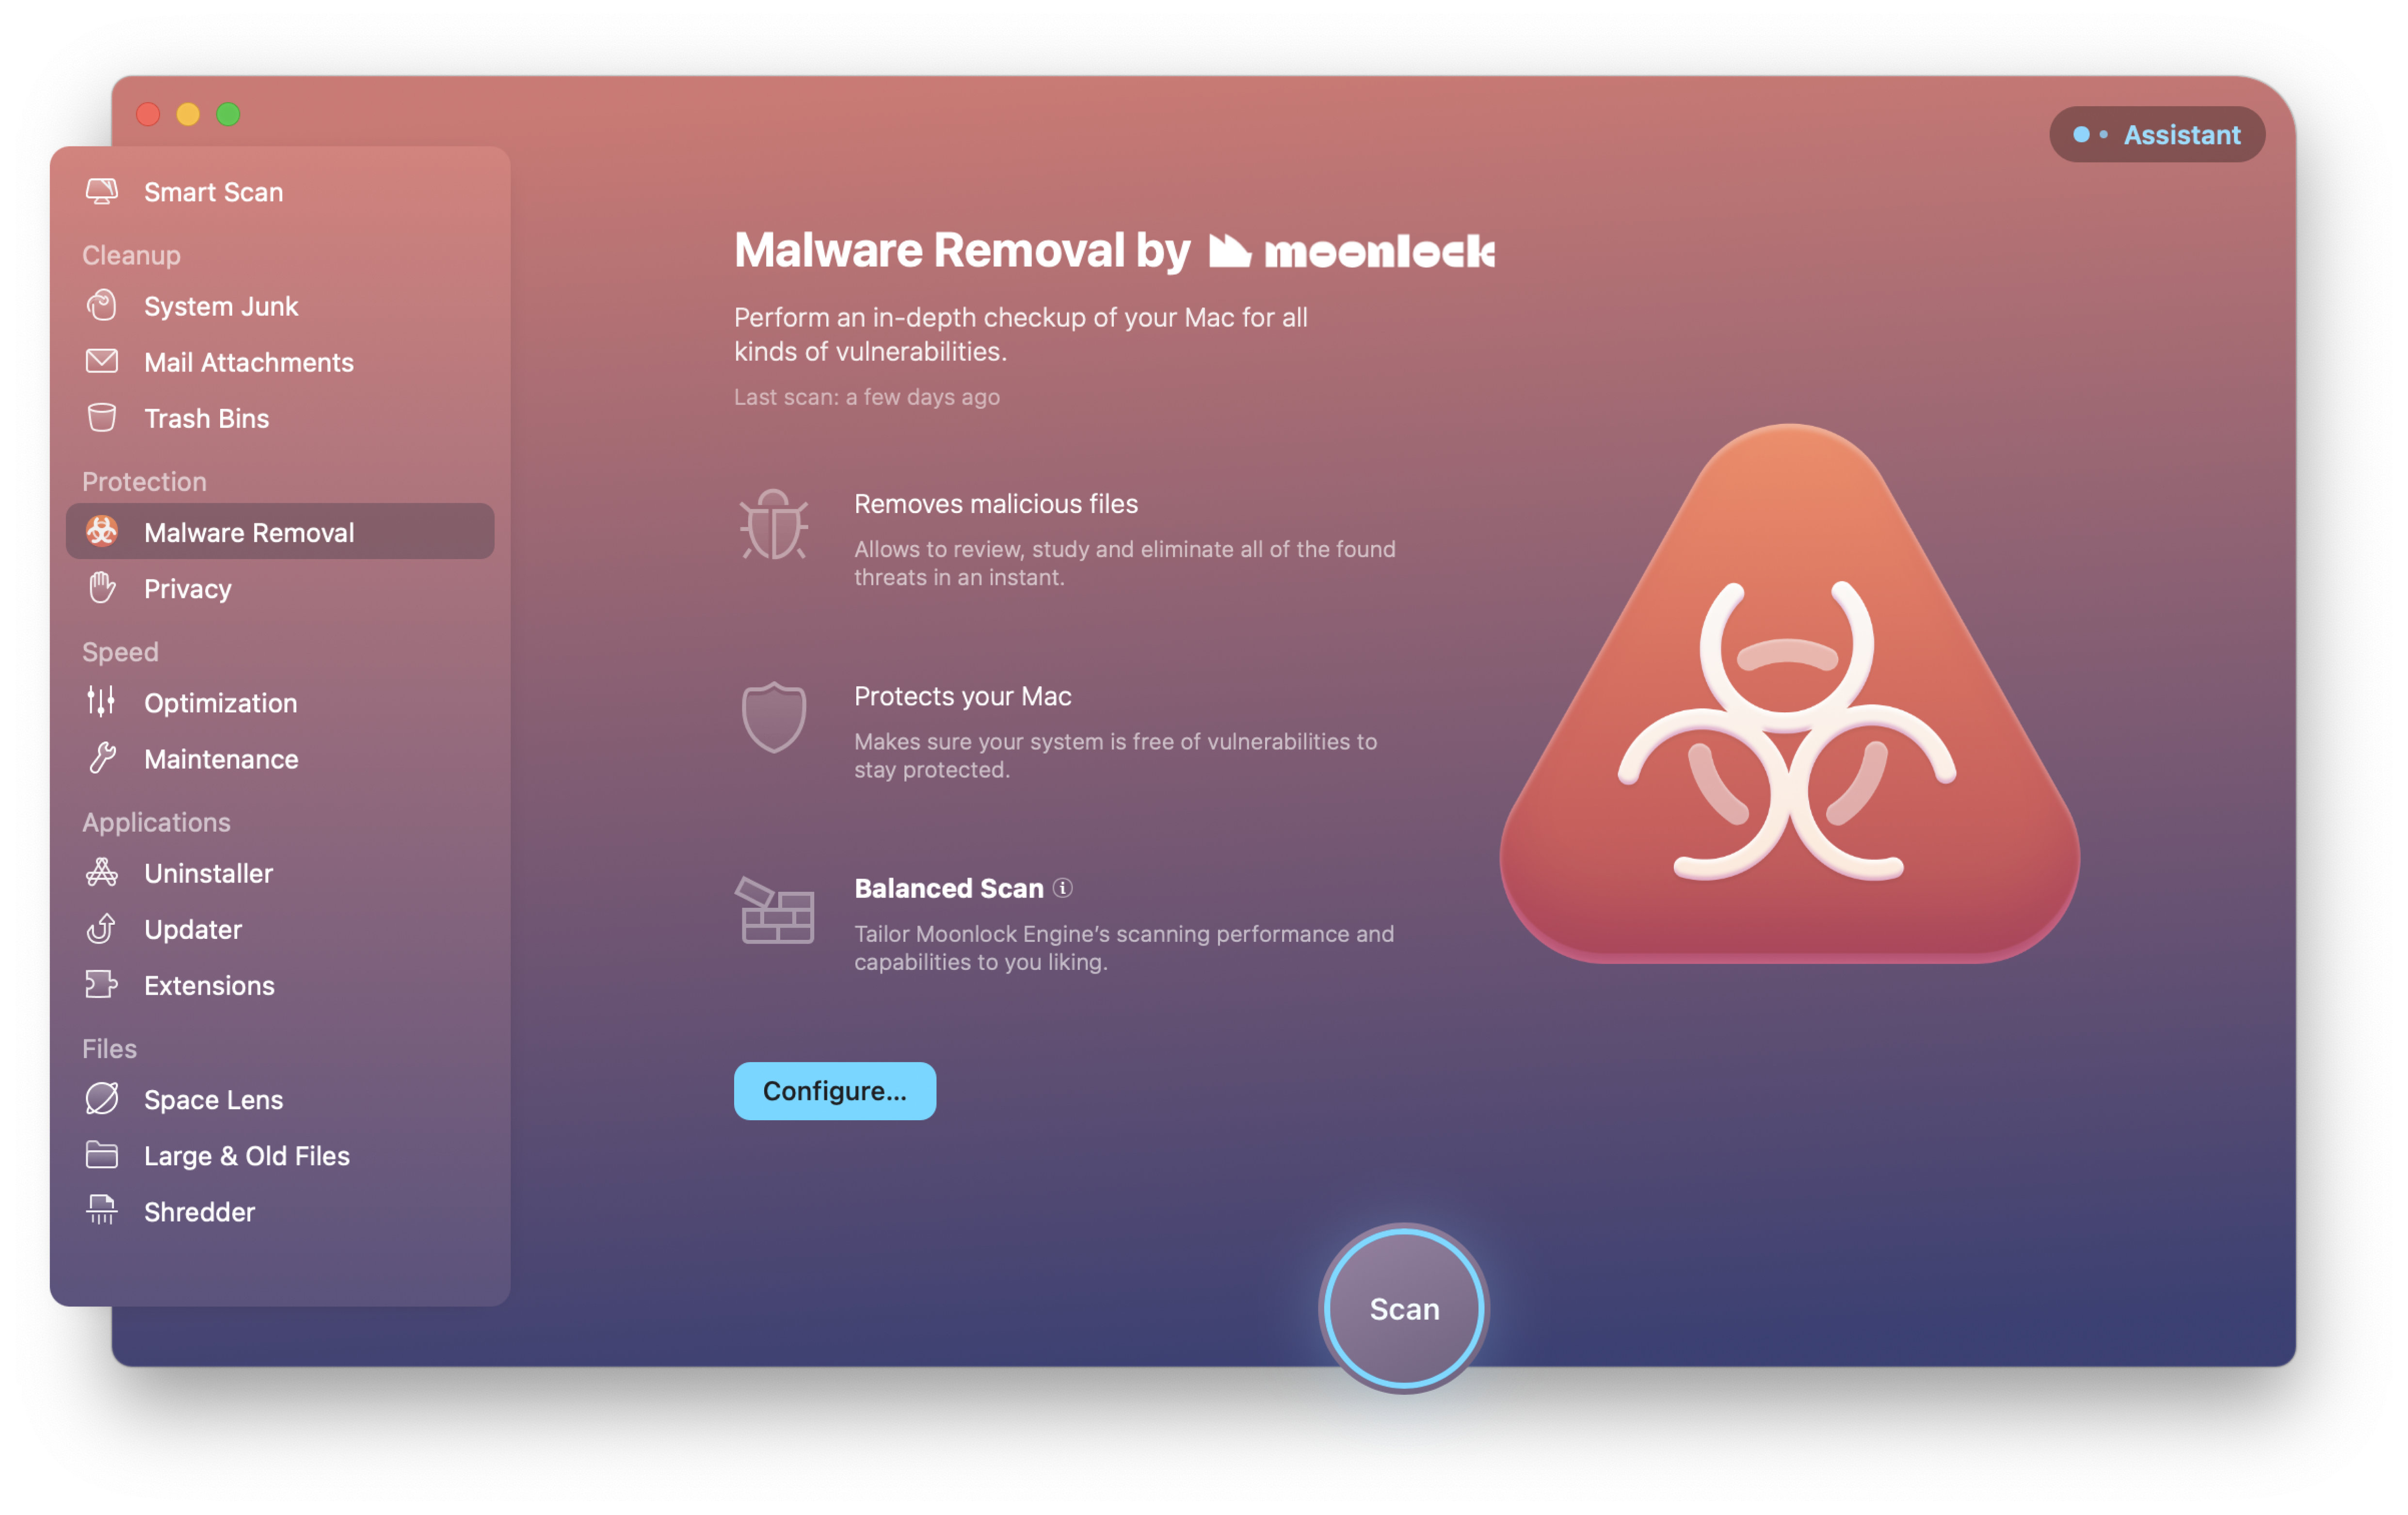Screen dimensions: 2408x1515
Task: Open Large & Old Files
Action: point(280,1155)
